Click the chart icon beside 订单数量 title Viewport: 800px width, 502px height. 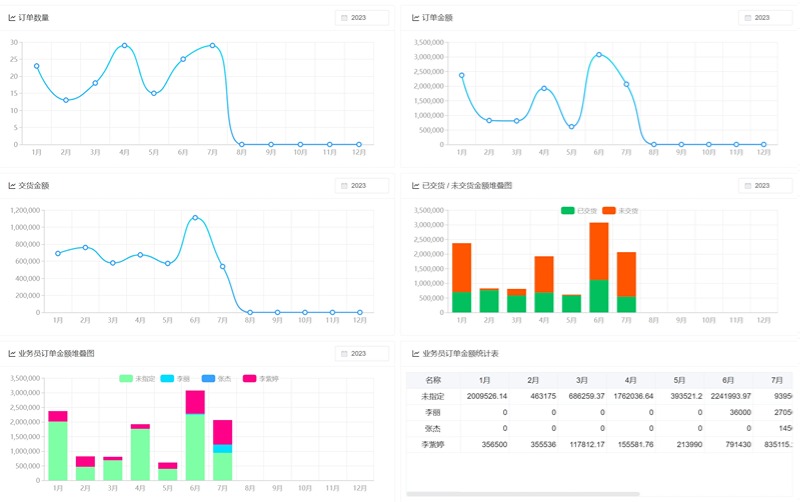click(12, 18)
